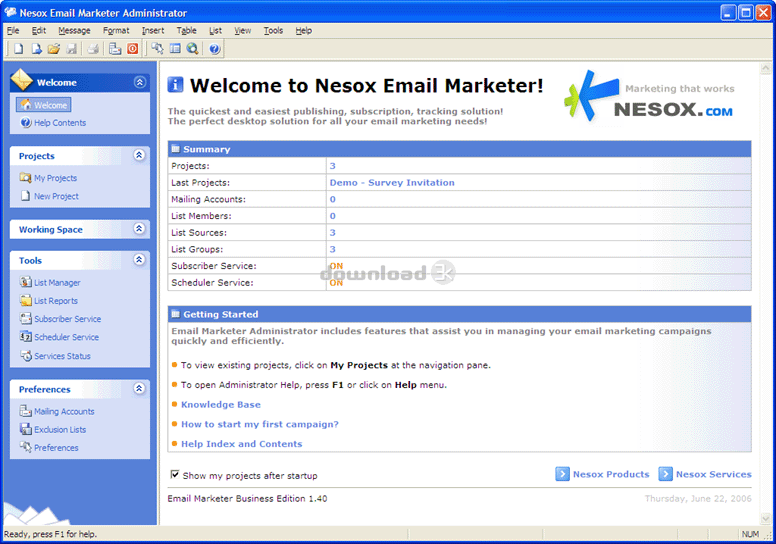Click the New Project page icon
776x544 pixels.
coord(25,196)
